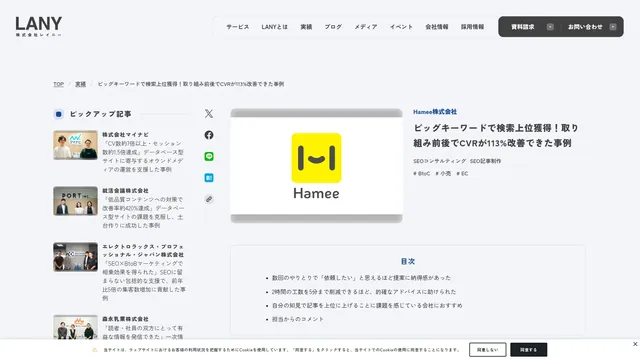640x360 pixels.
Task: Jump to 2時間の工数を5分まで削減 section
Action: pos(364,292)
